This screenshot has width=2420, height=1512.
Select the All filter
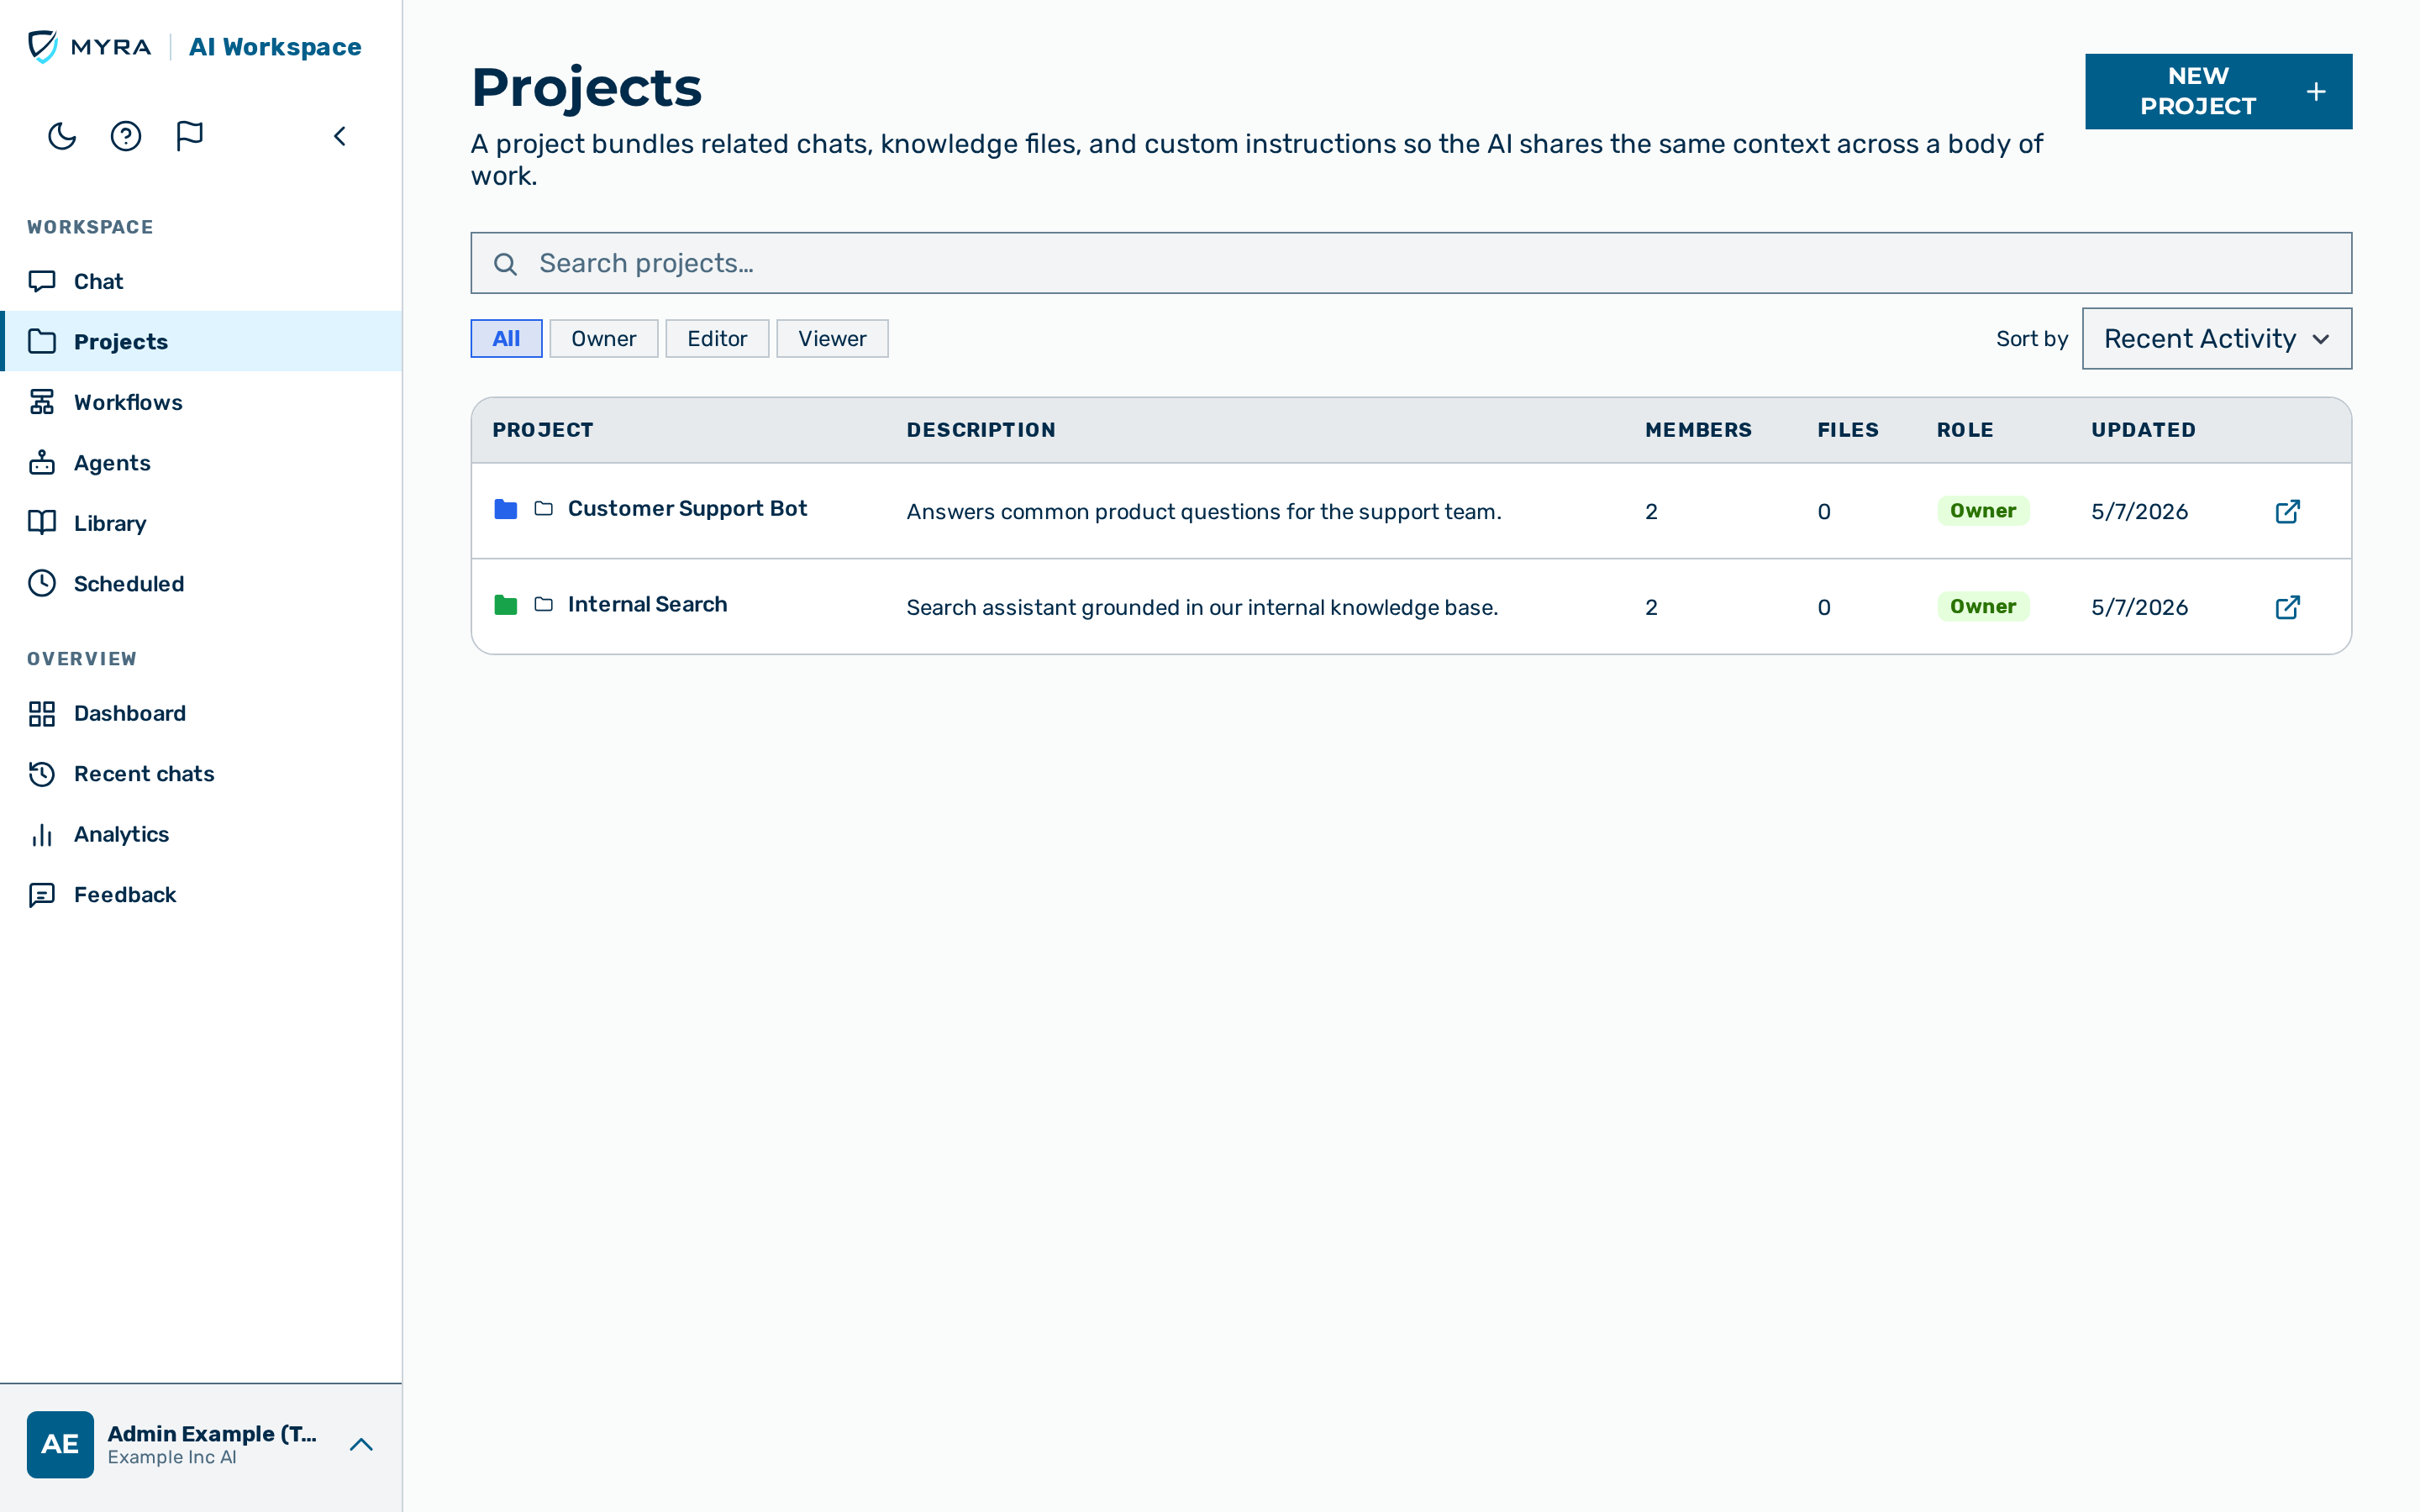[506, 339]
